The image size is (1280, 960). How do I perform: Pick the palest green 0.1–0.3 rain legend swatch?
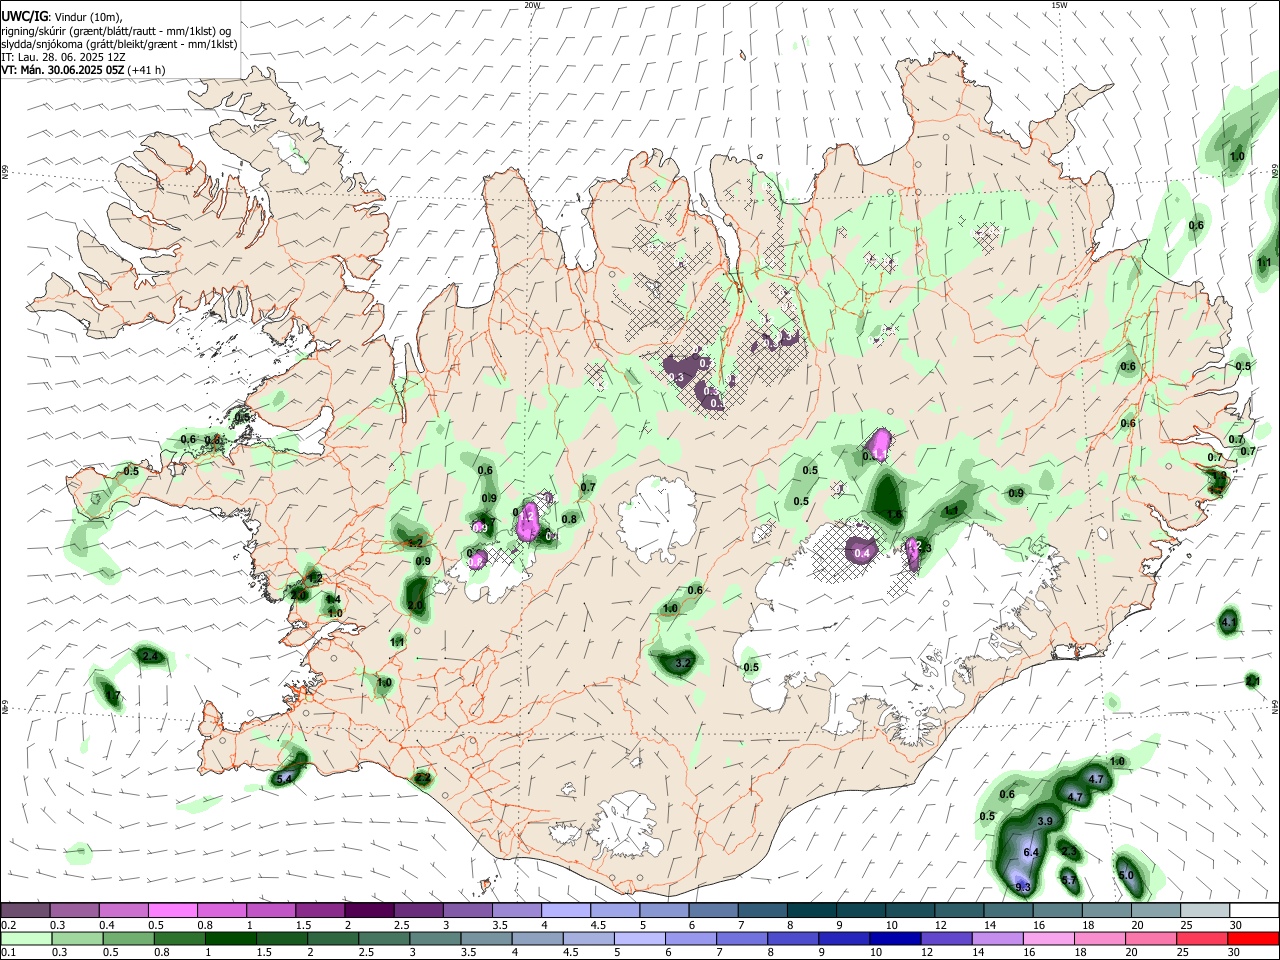point(27,938)
